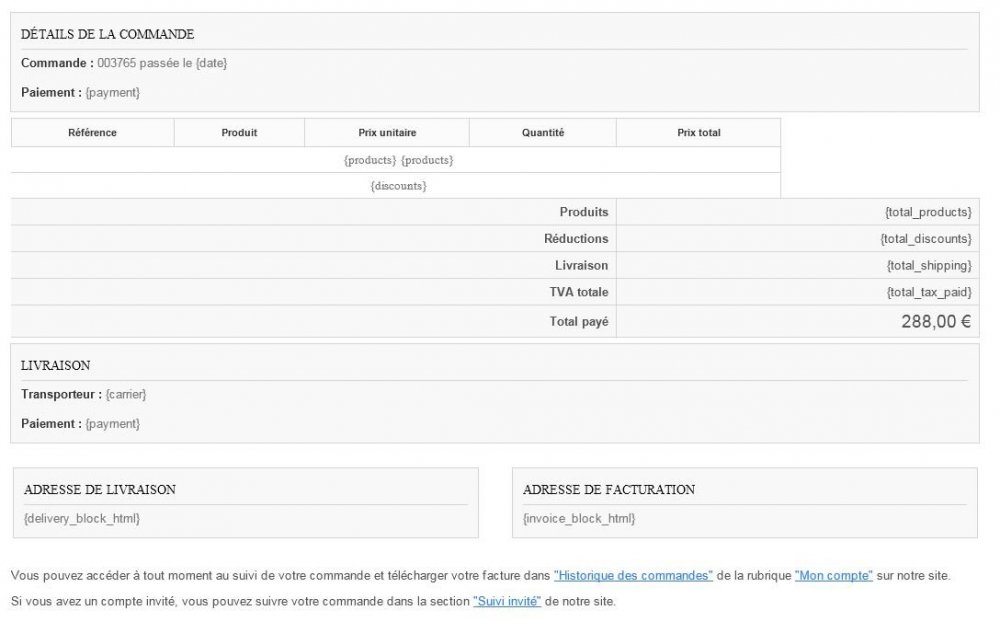Click the {invoice_block_html} placeholder
Viewport: 1000px width, 622px height.
[x=579, y=519]
